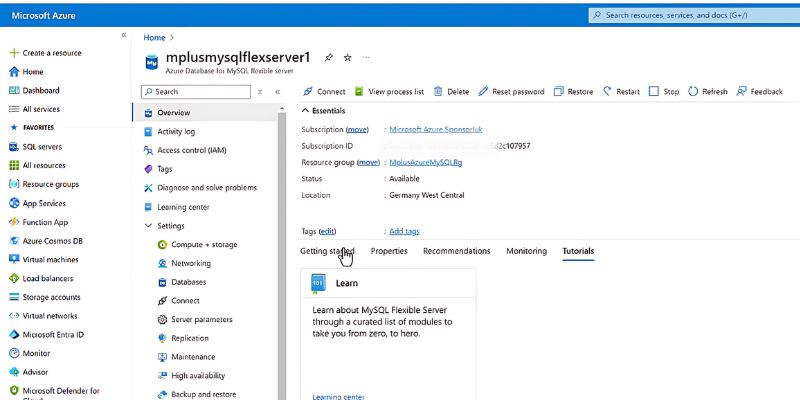Screen dimensions: 800x400
Task: Click Refresh in the command bar
Action: tap(708, 92)
